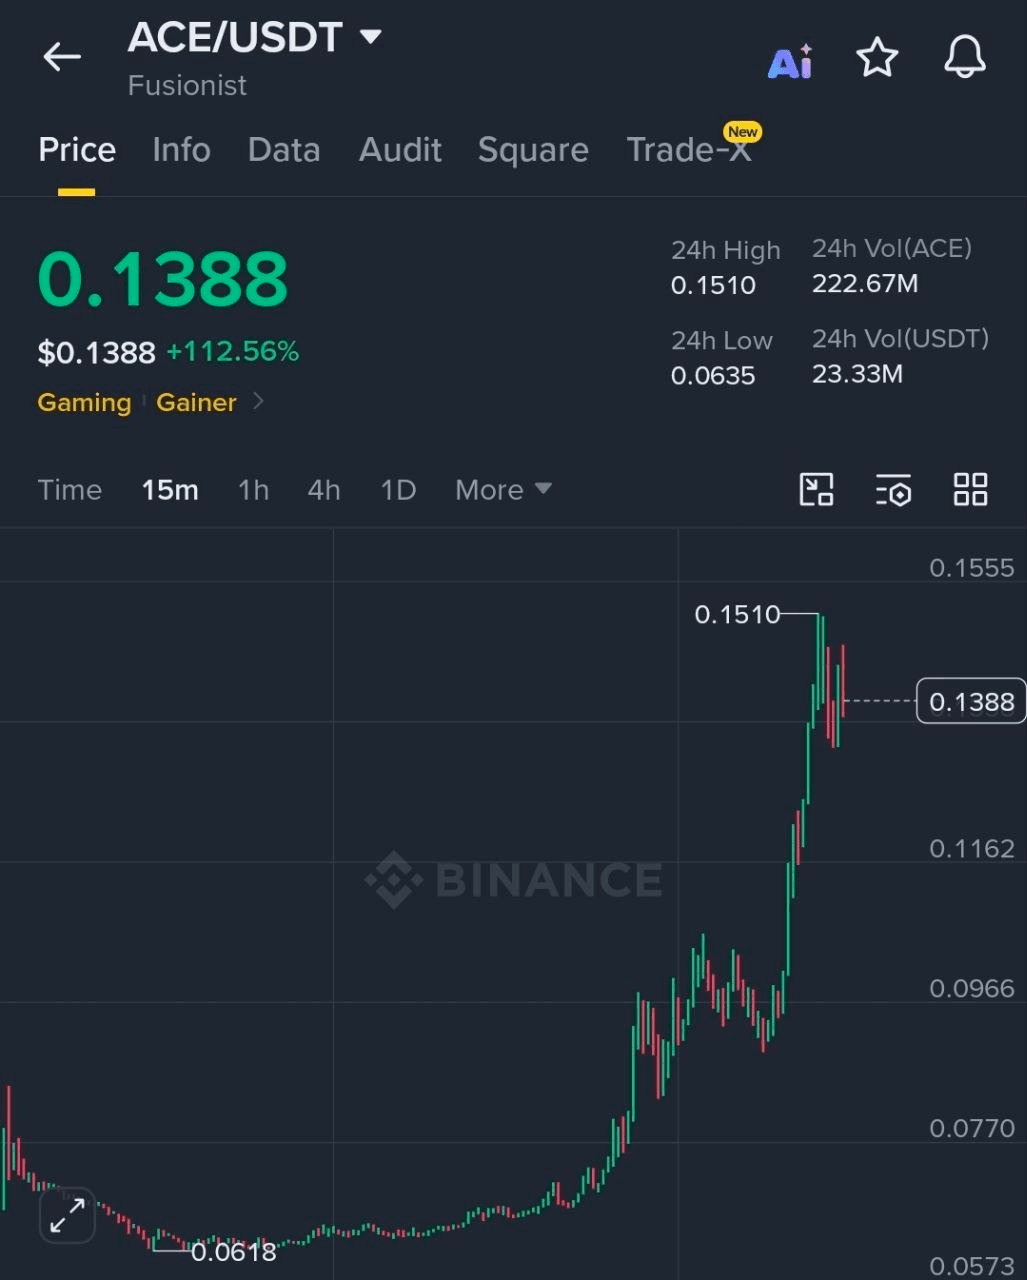The image size is (1027, 1280).
Task: Click the chart drawing tools icon
Action: (817, 490)
